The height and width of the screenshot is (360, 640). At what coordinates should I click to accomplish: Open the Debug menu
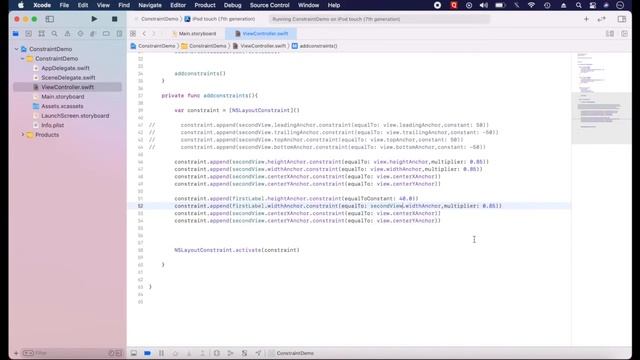tap(233, 5)
